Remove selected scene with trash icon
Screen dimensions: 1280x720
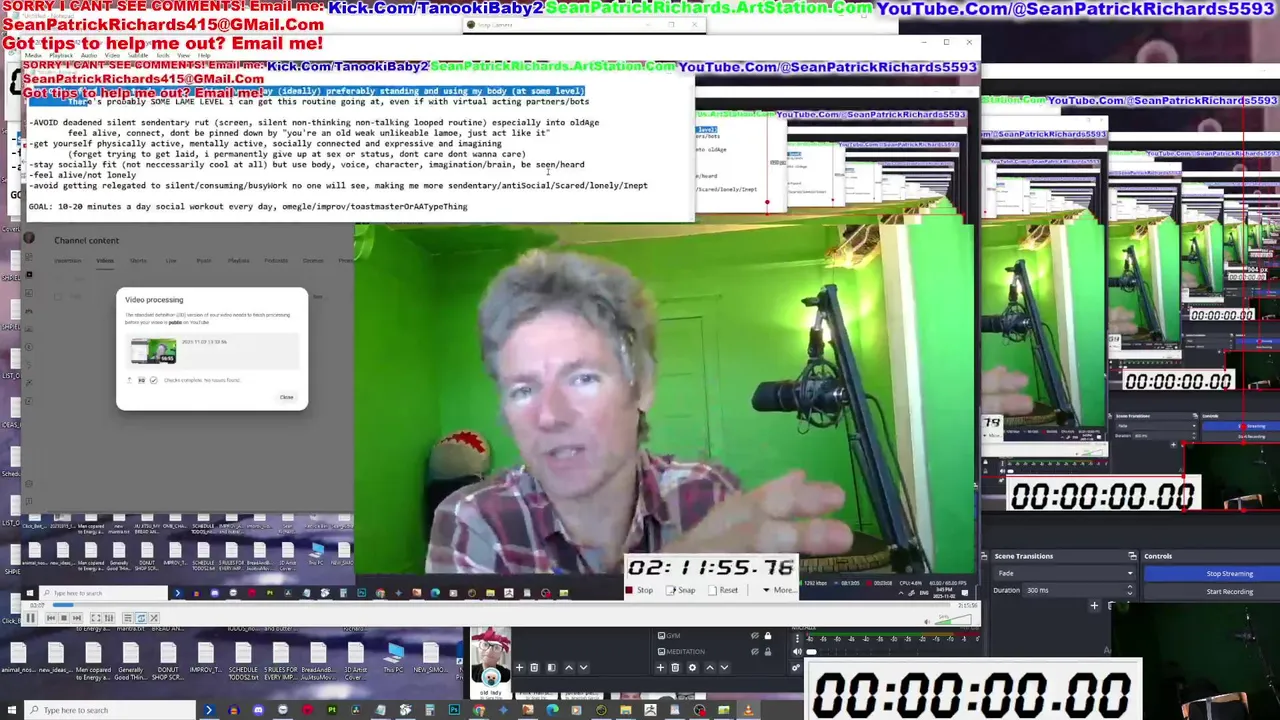pos(534,668)
